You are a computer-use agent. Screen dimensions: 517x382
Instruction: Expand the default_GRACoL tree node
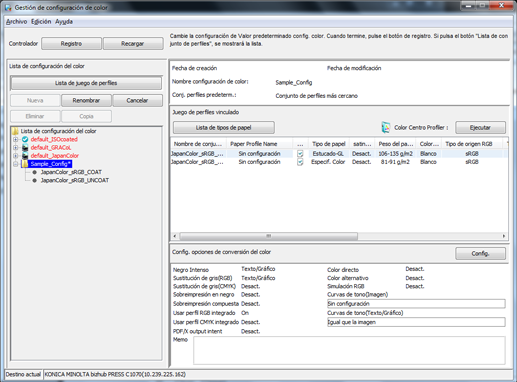click(16, 147)
